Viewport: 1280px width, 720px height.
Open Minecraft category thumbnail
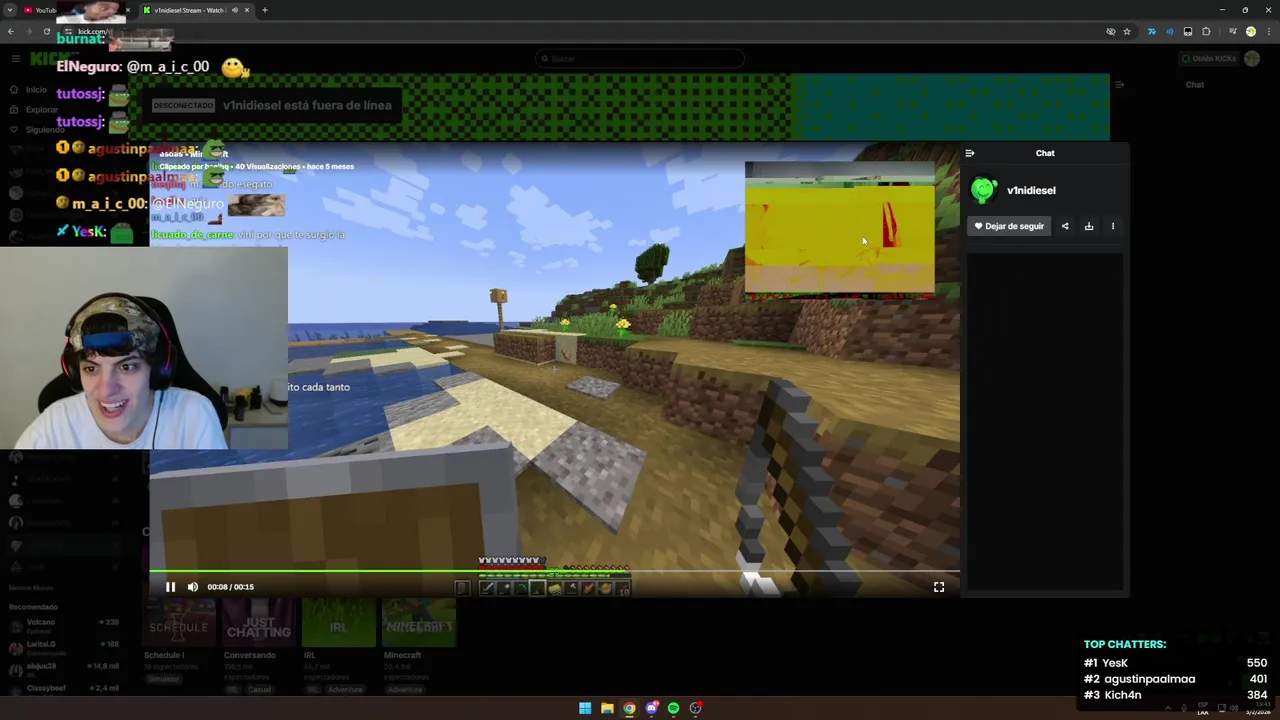(x=419, y=623)
